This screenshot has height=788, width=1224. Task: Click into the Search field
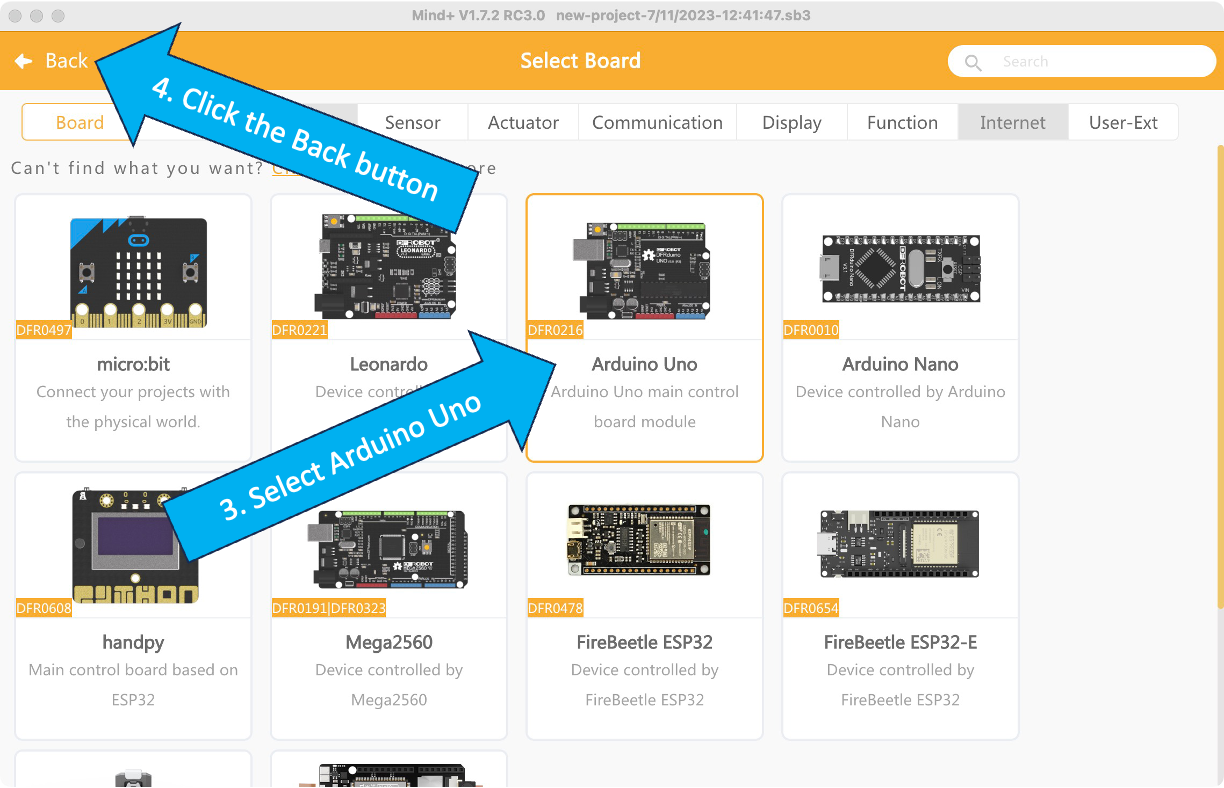[1090, 62]
